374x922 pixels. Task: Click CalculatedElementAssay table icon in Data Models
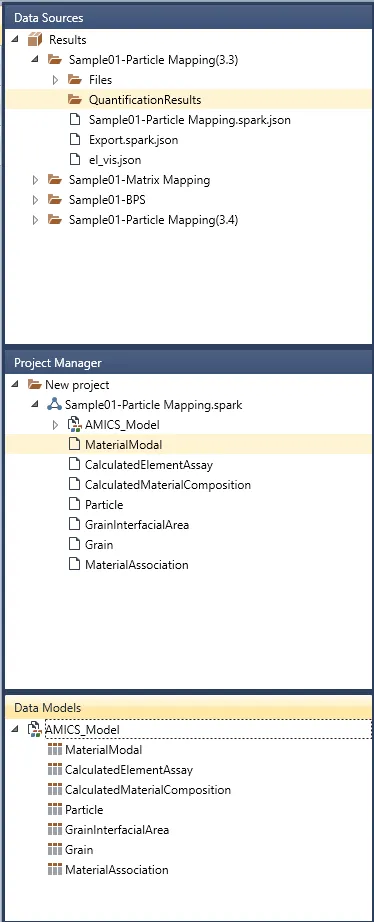pos(55,770)
